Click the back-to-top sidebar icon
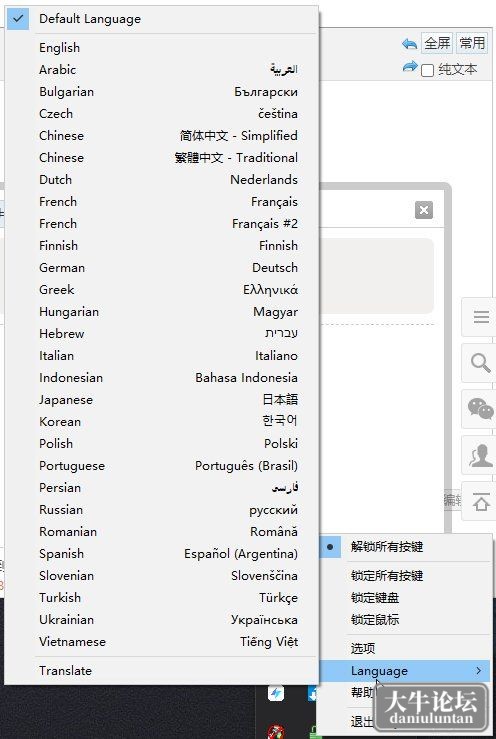This screenshot has width=496, height=739. click(x=481, y=501)
